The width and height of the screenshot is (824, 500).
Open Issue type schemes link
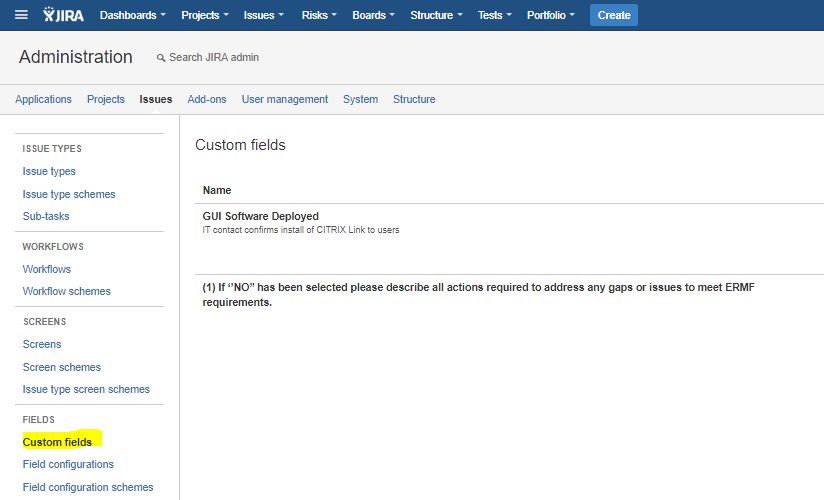click(x=69, y=194)
